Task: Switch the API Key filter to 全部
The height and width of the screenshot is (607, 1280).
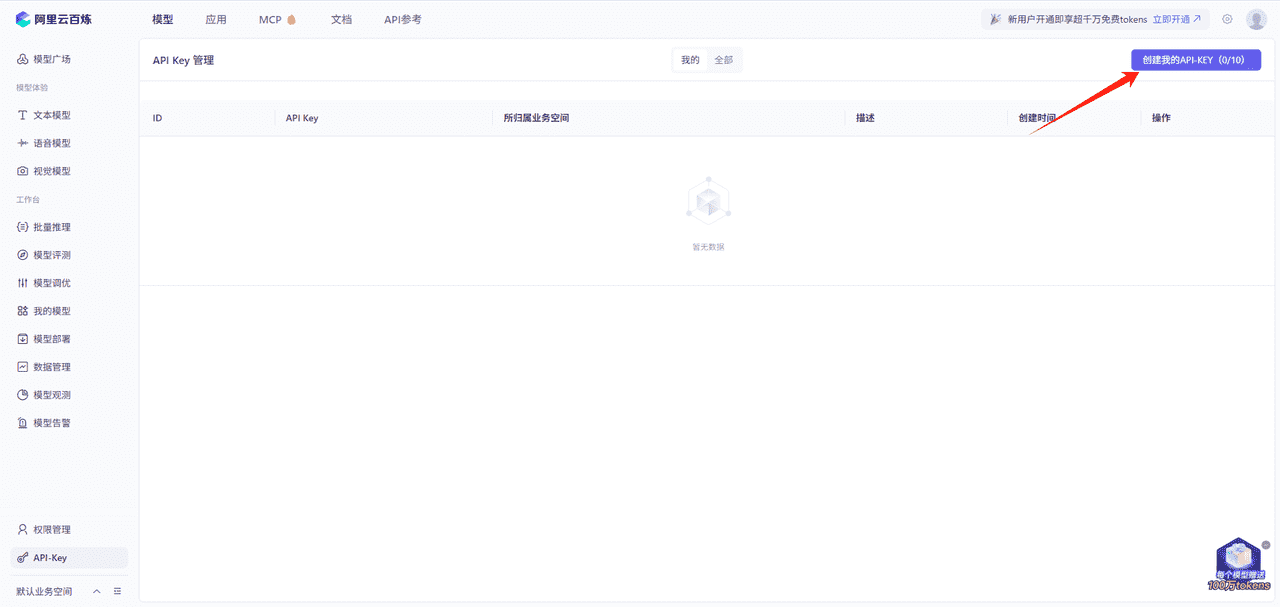Action: click(725, 59)
